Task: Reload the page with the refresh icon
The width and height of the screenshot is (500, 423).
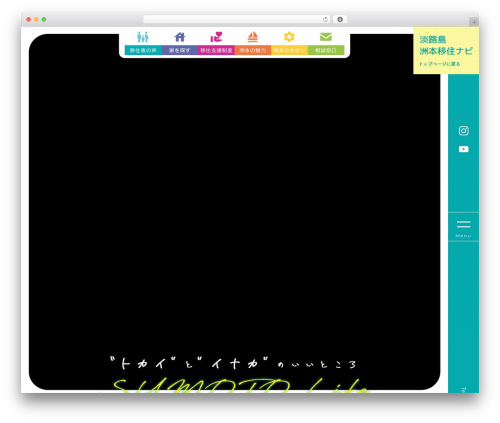Action: click(325, 20)
